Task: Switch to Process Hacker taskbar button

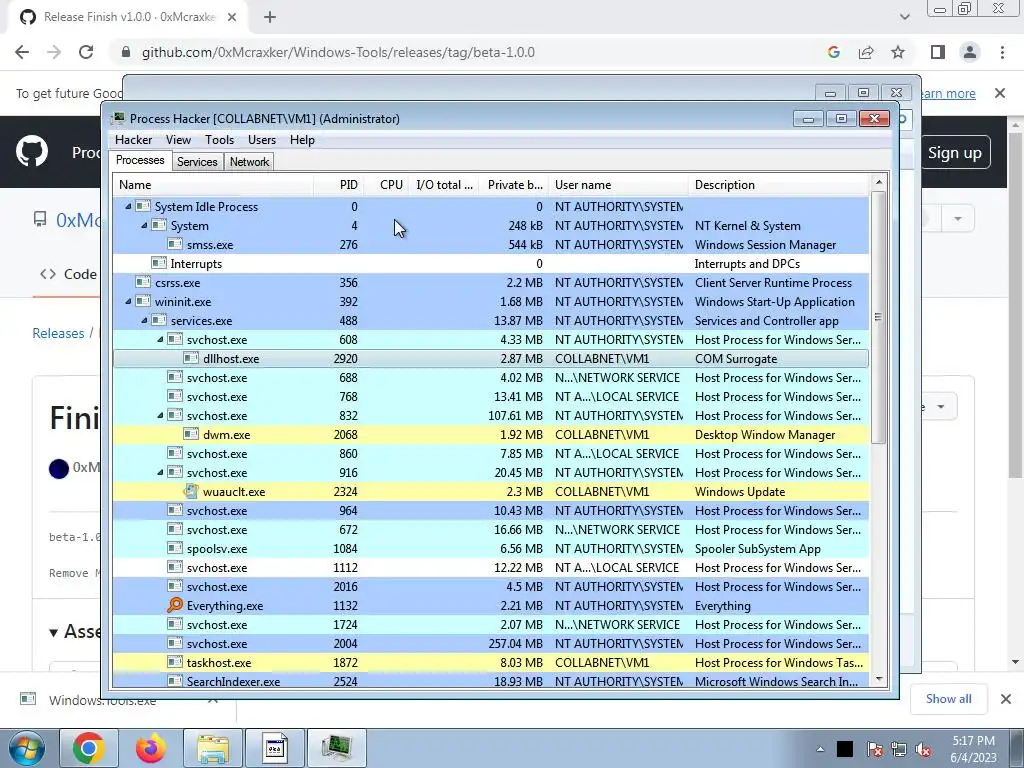Action: click(337, 748)
